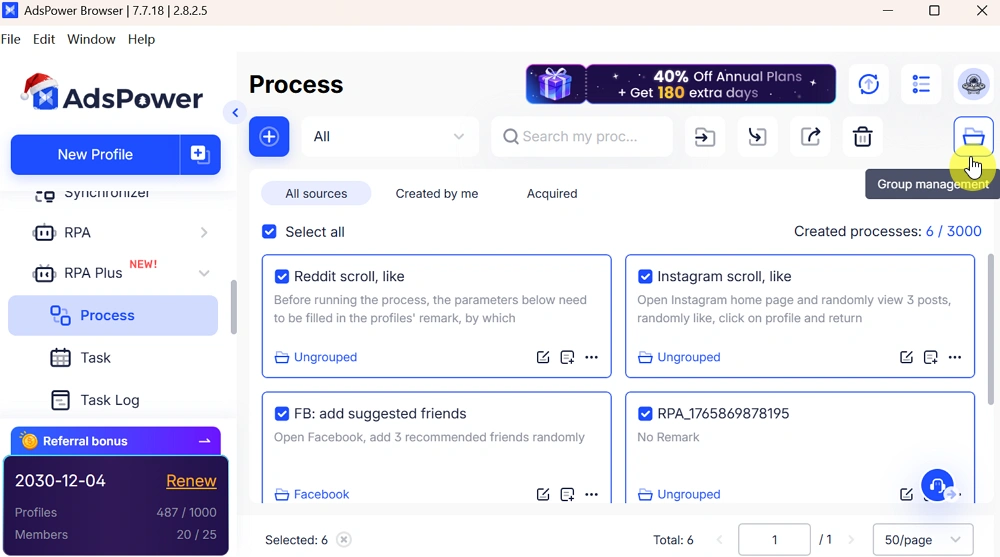Go to previous page arrow
This screenshot has width=1000, height=557.
click(719, 540)
